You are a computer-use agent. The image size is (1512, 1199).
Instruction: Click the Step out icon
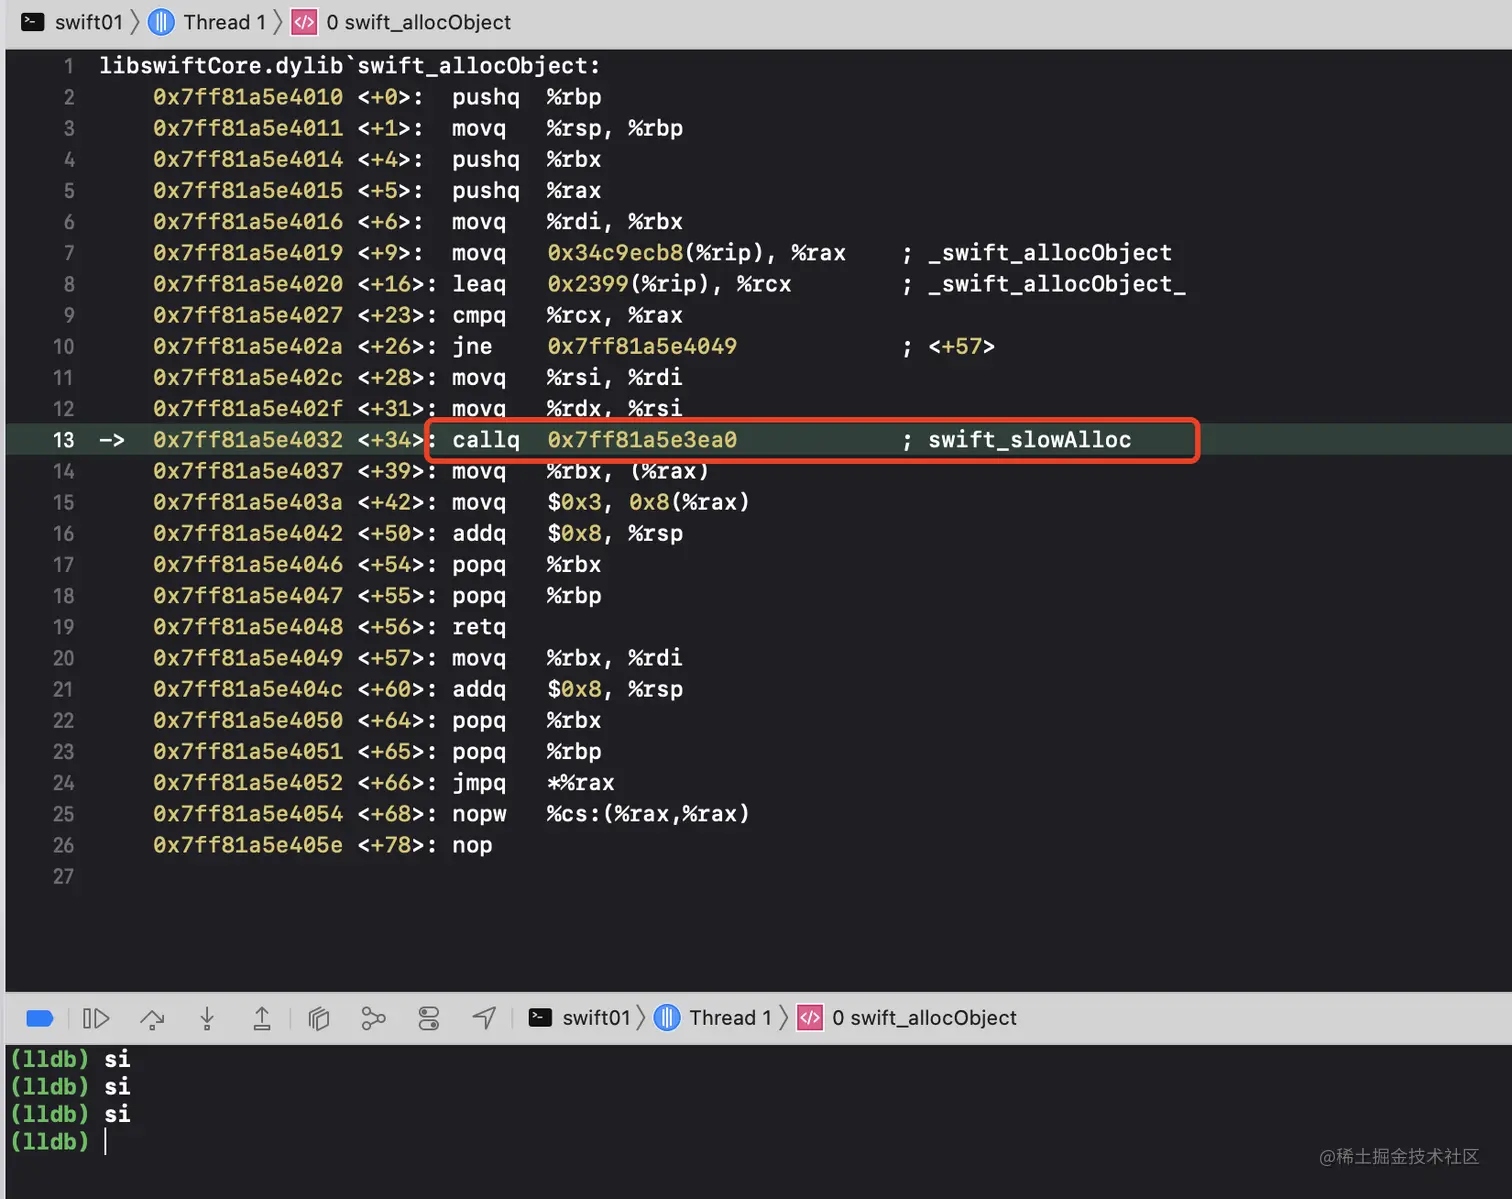coord(262,1018)
